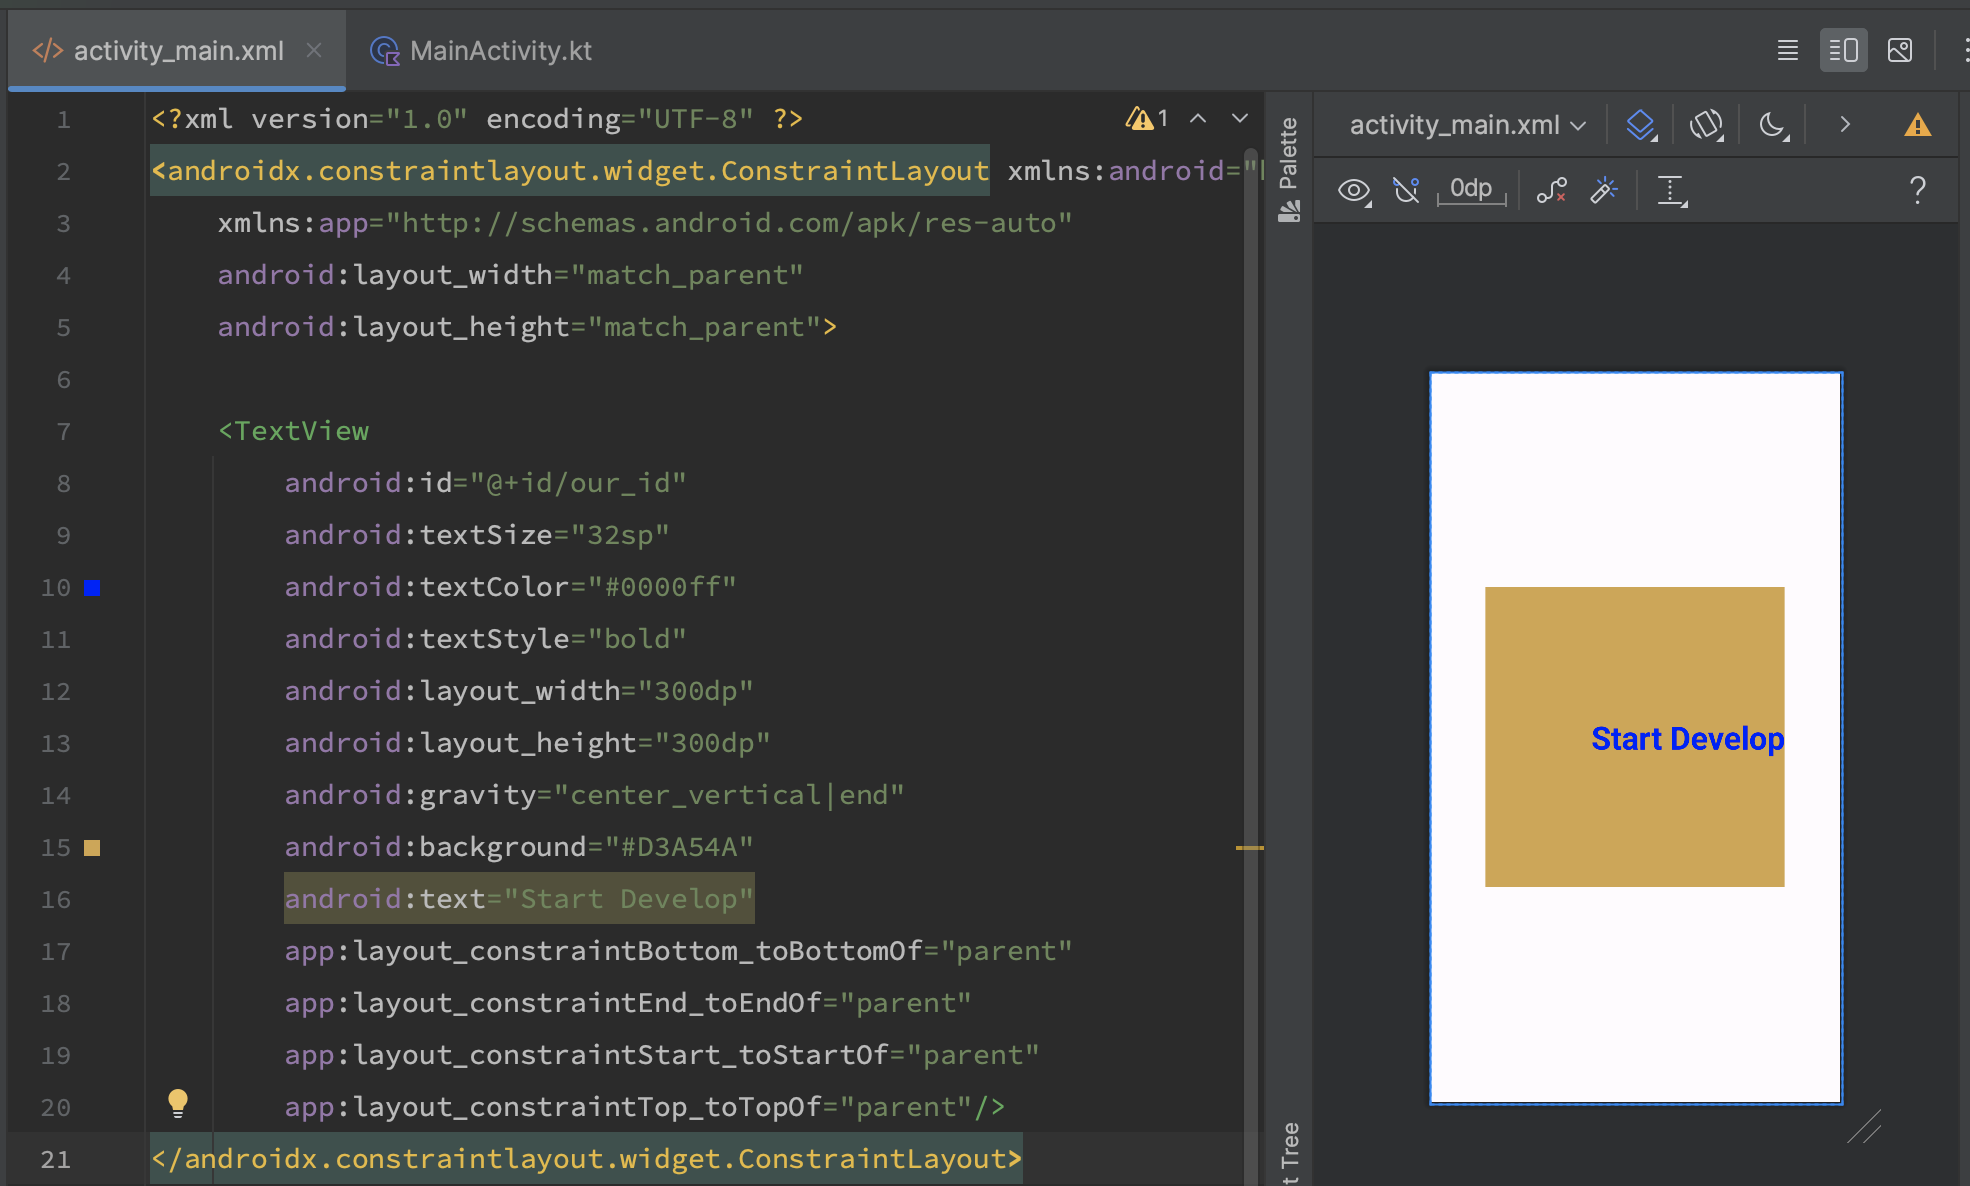Viewport: 1970px width, 1186px height.
Task: Infer constraints with the magic wand
Action: click(x=1604, y=190)
